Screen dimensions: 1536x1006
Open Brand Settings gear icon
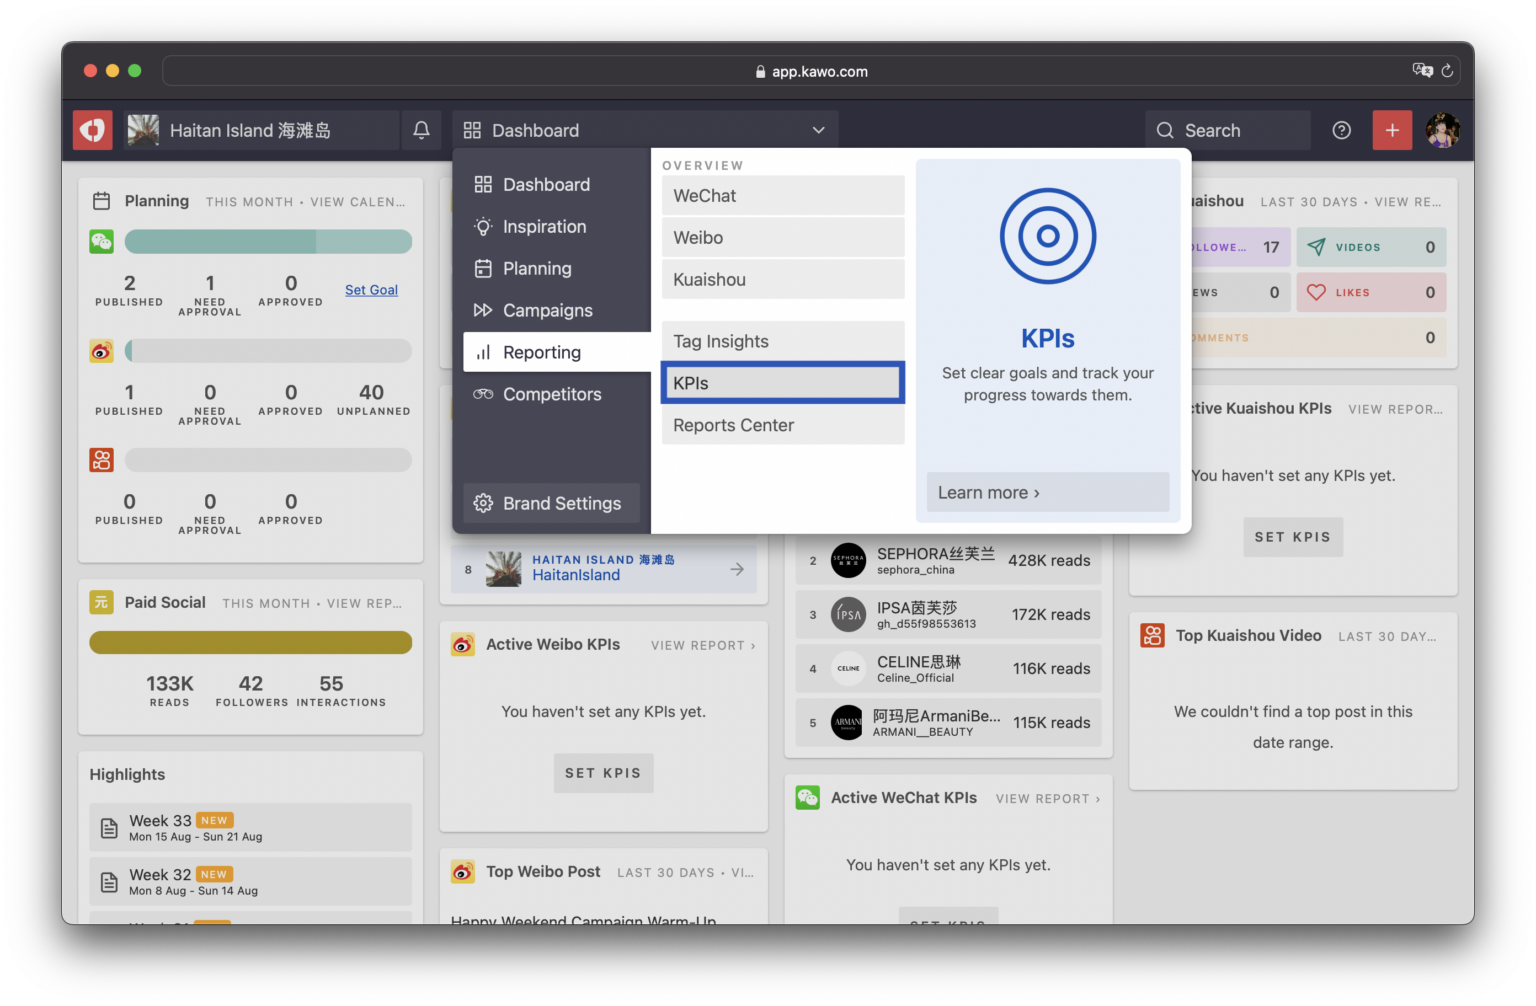[484, 503]
